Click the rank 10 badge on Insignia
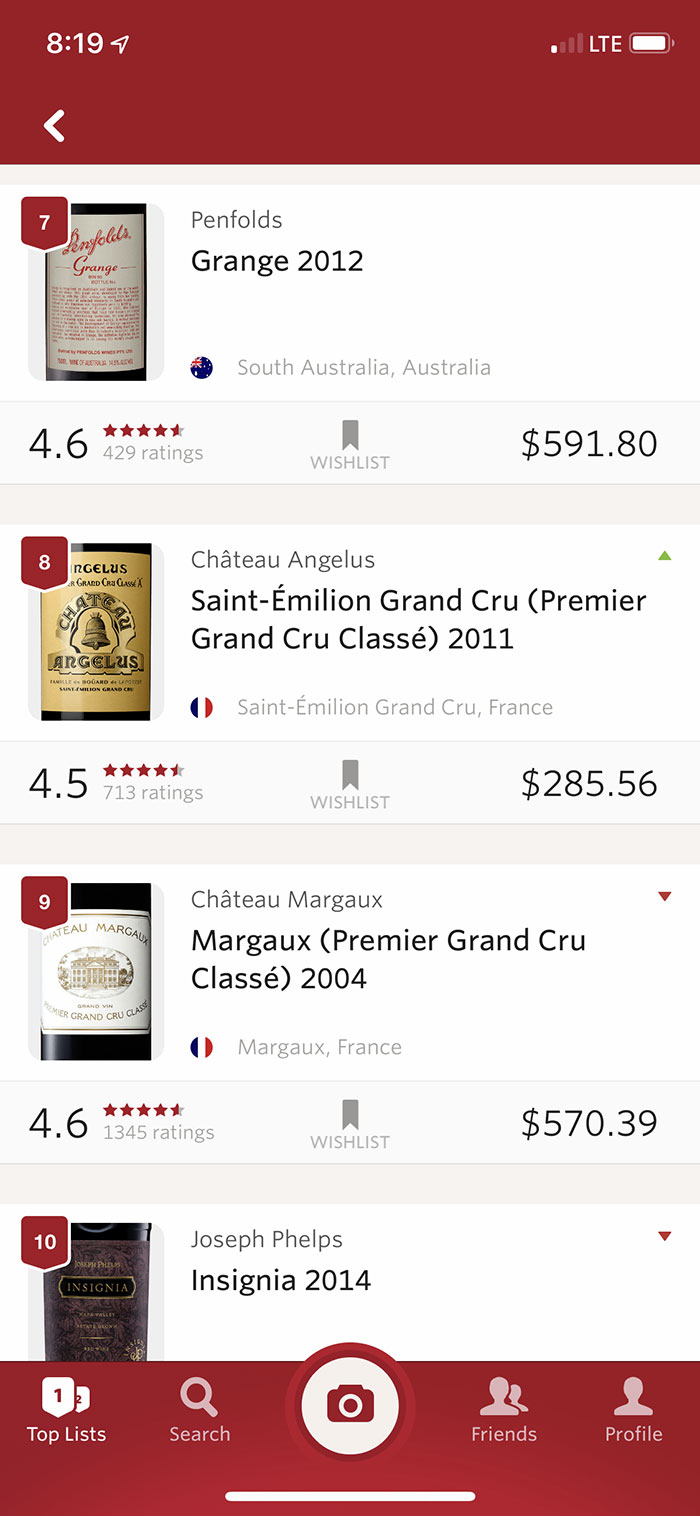This screenshot has width=700, height=1516. tap(45, 1242)
